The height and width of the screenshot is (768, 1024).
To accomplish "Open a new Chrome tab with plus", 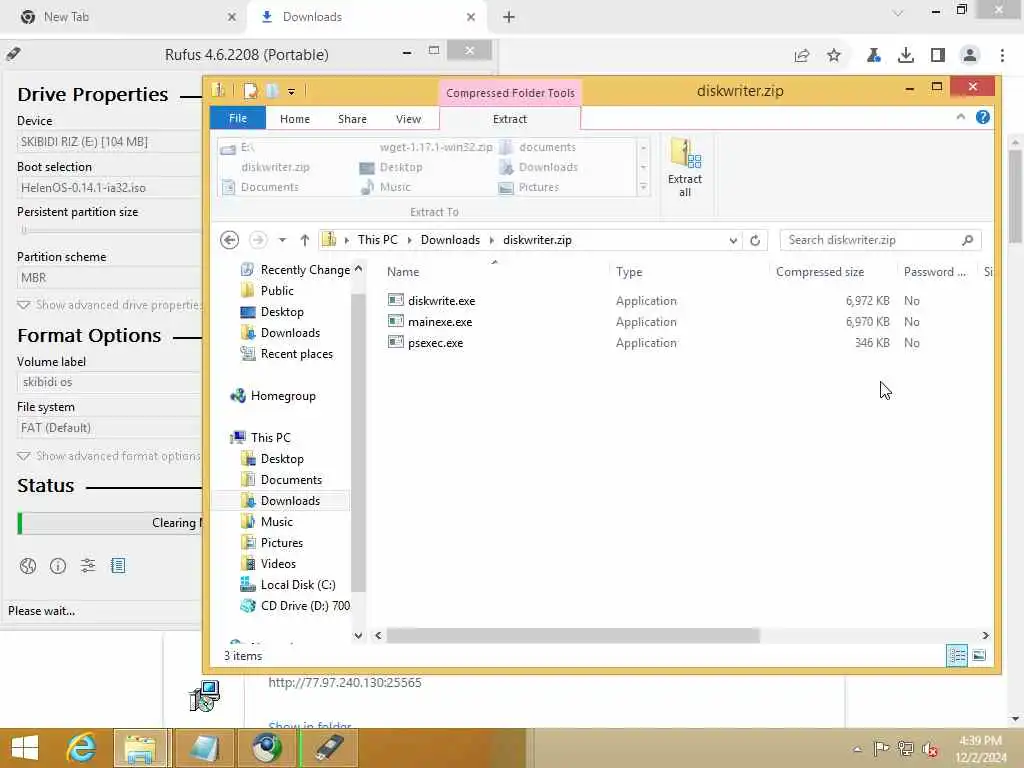I will coord(509,17).
